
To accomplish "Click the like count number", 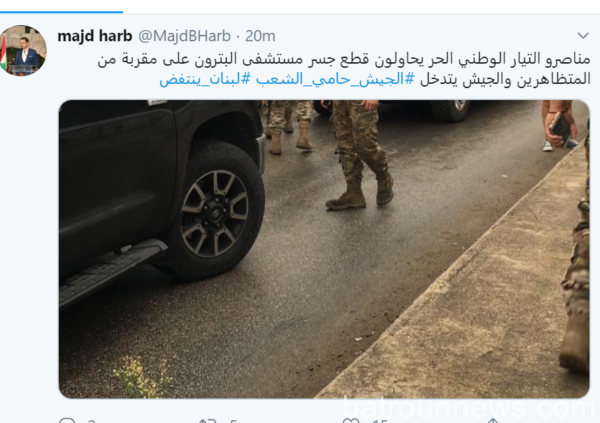I will pyautogui.click(x=380, y=421).
